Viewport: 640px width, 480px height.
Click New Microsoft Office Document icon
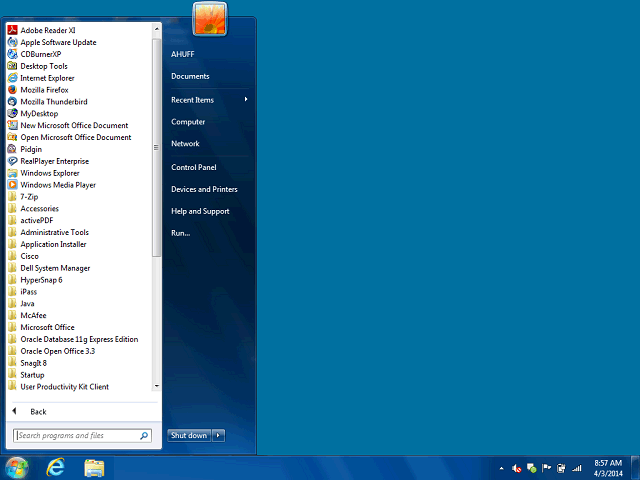pos(12,125)
